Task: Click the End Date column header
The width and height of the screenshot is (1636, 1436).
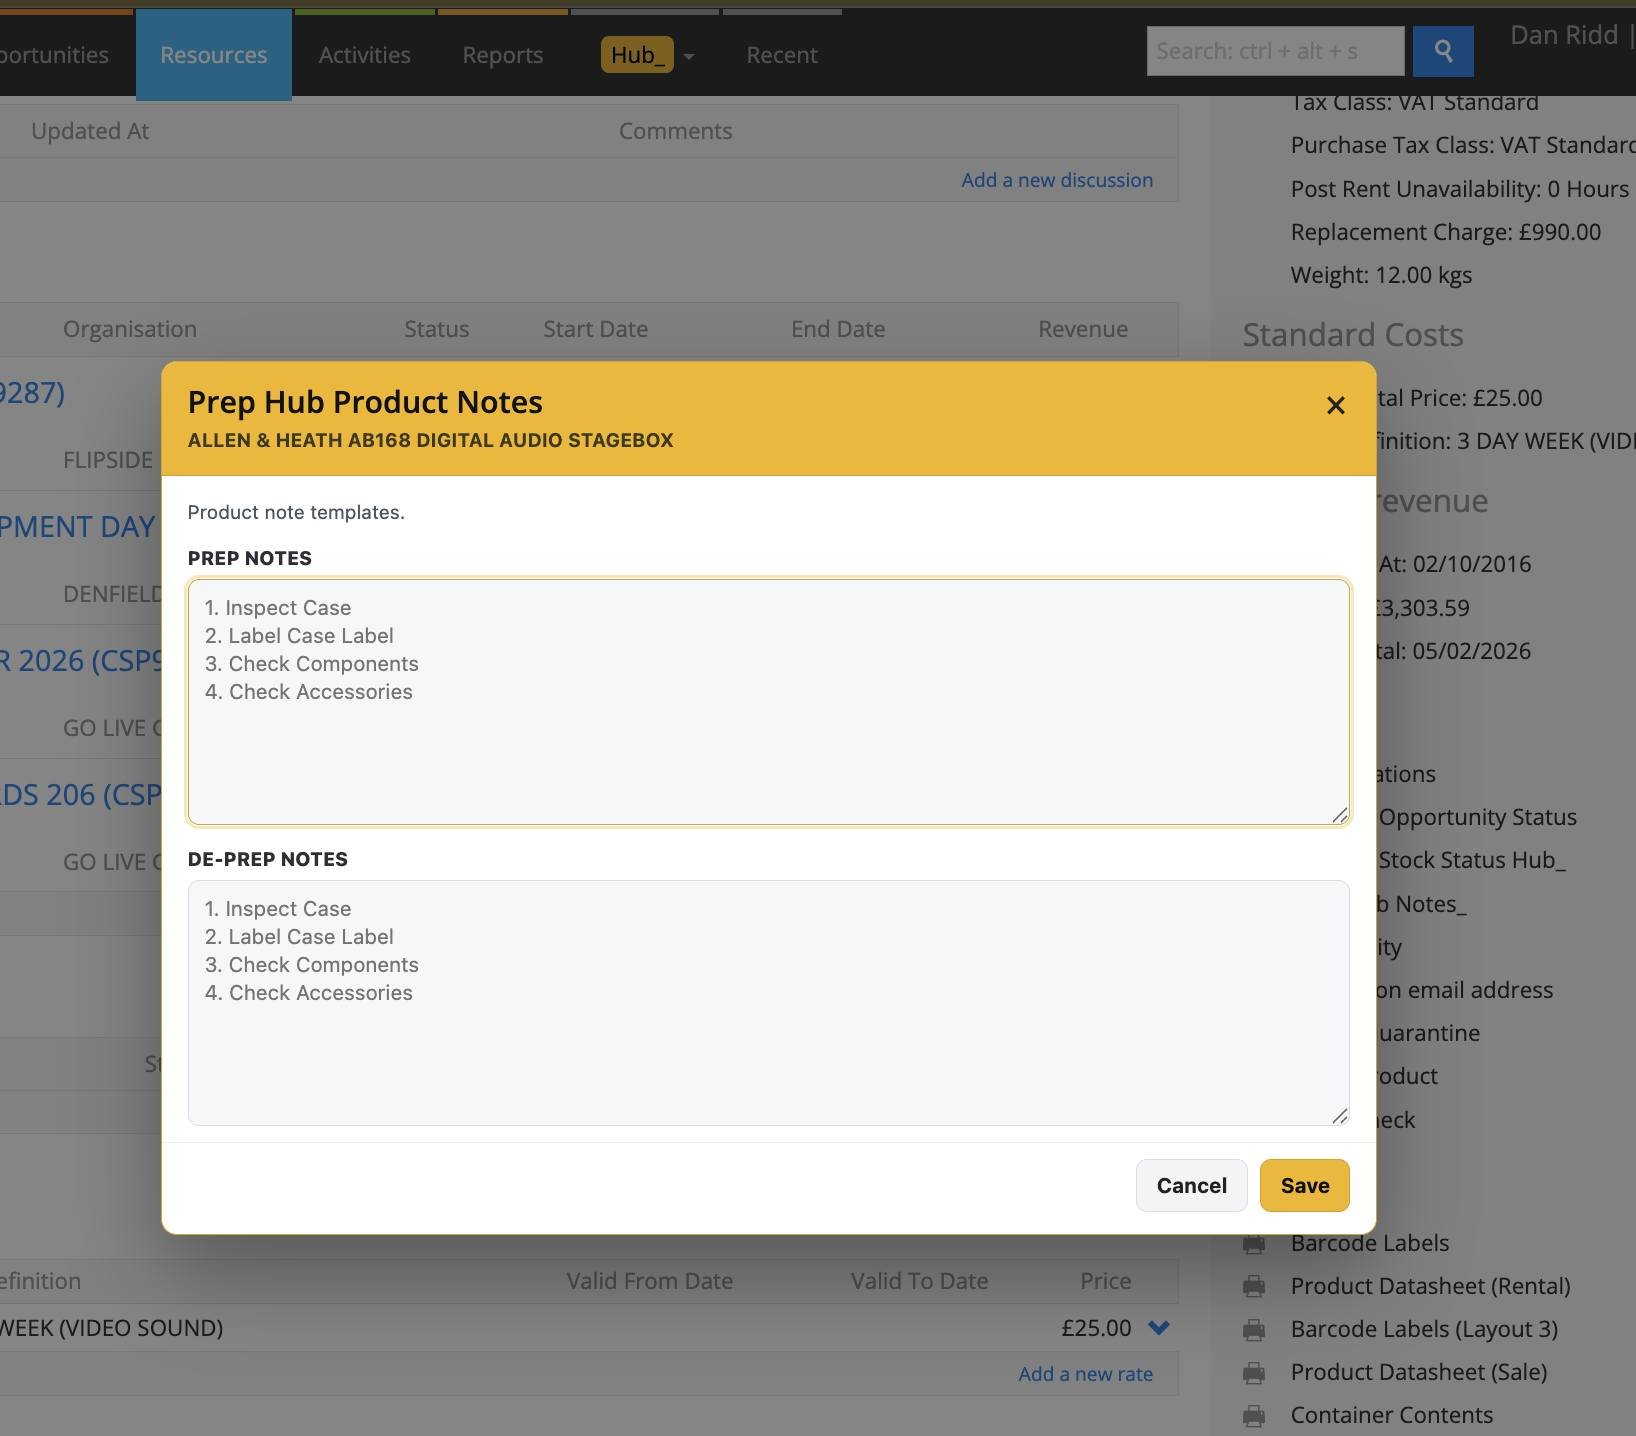Action: click(x=838, y=329)
